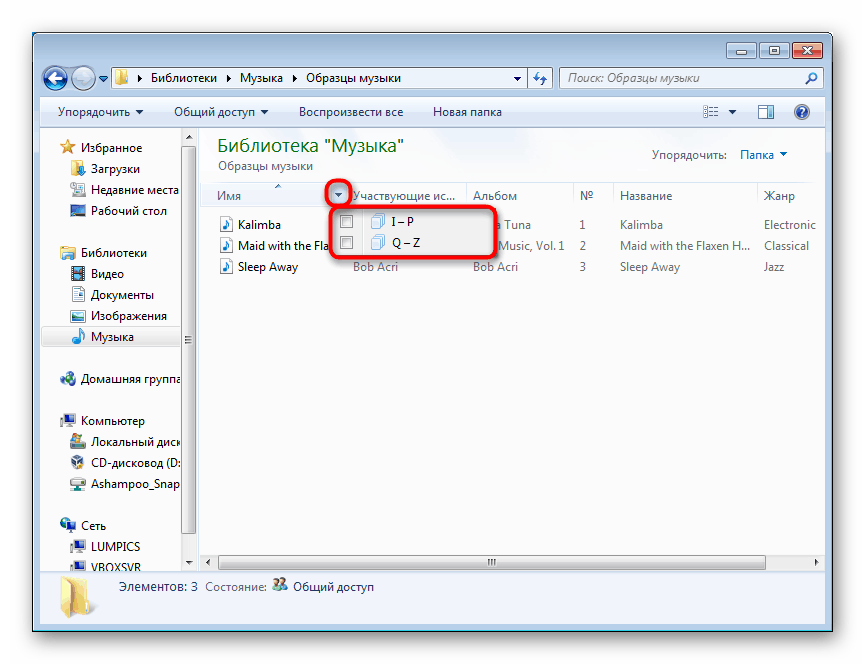Click Воспроизвести все button
This screenshot has width=865, height=664.
(x=351, y=112)
